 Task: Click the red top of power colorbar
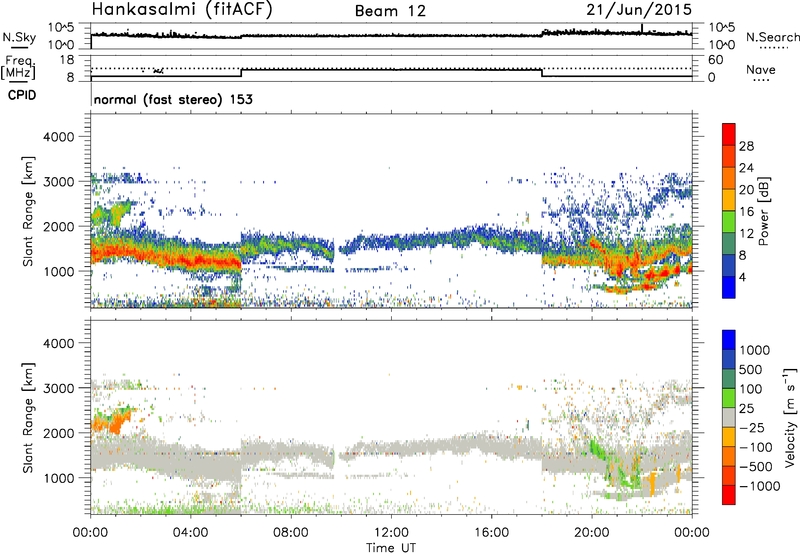tap(729, 134)
